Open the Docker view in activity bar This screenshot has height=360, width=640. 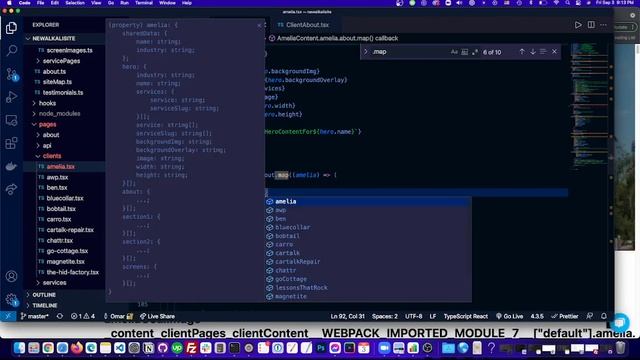11,166
